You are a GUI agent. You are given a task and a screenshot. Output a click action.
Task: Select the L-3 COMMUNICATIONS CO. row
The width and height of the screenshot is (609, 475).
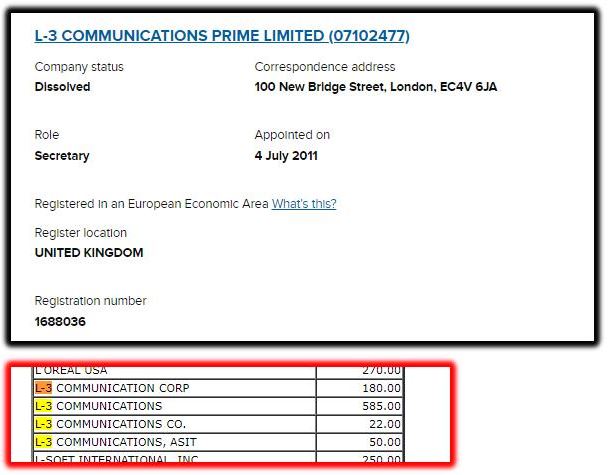[218, 424]
